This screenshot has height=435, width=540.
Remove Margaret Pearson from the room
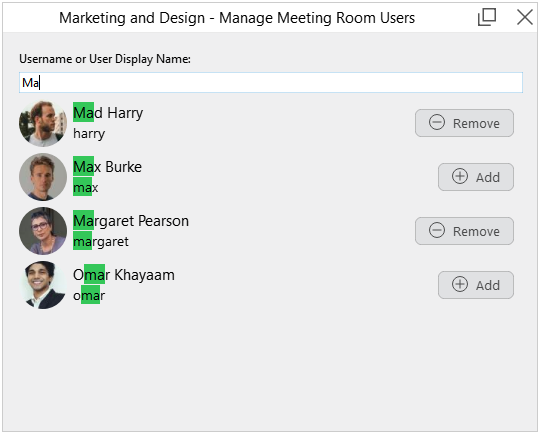(464, 231)
